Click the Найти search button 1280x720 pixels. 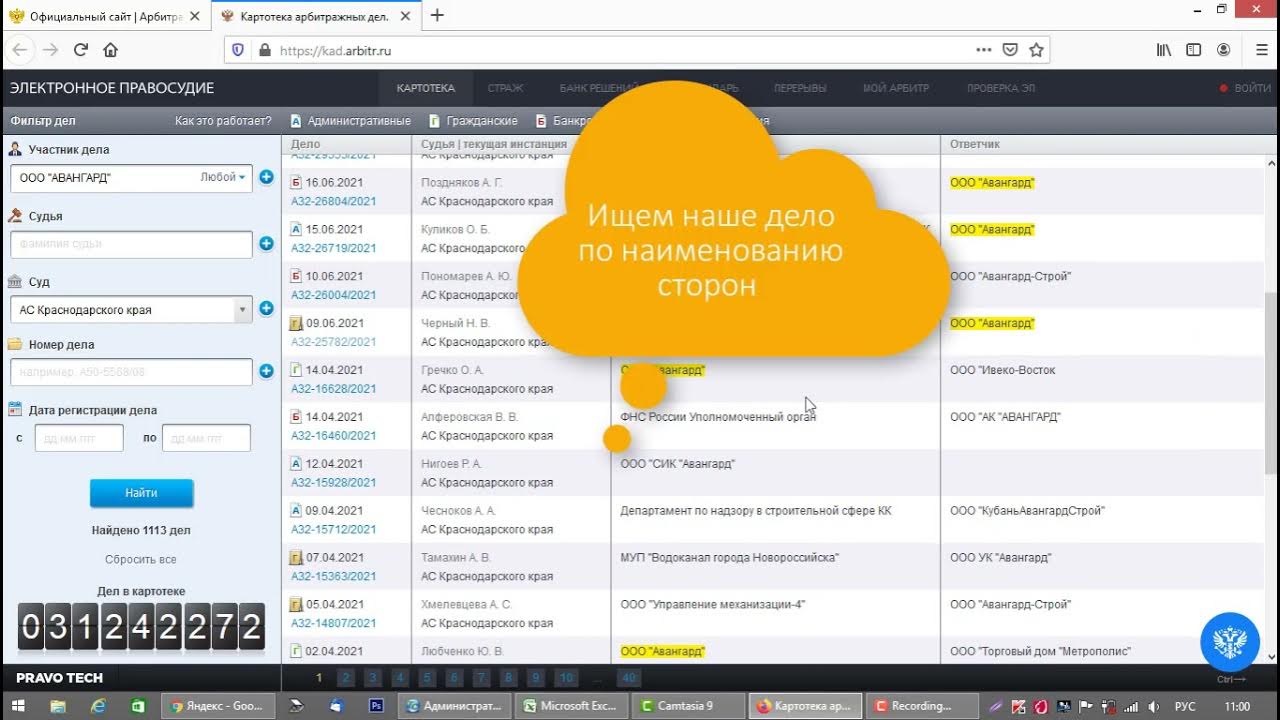pos(141,493)
